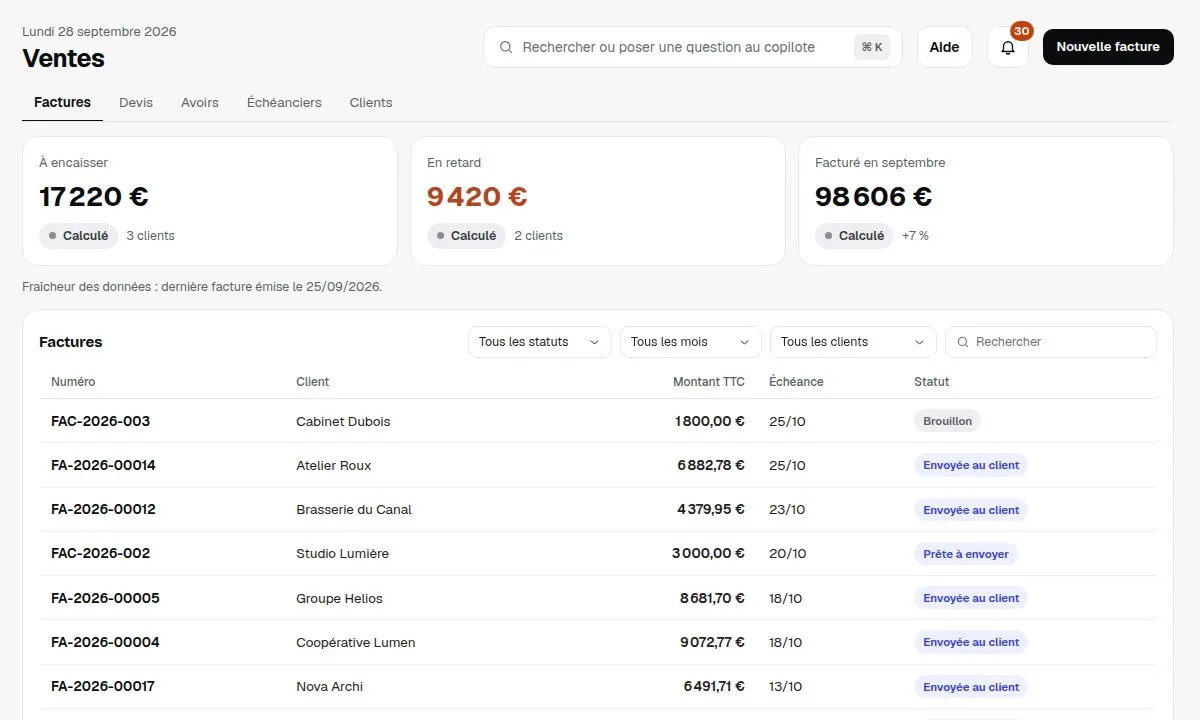
Task: Click Calculé badge under En retard
Action: pos(466,236)
